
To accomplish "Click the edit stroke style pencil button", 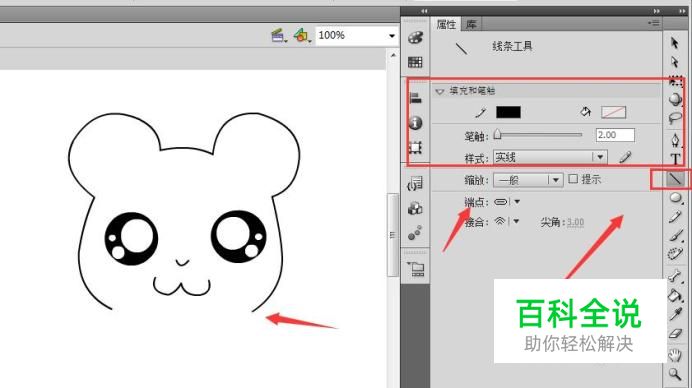I will coord(625,157).
